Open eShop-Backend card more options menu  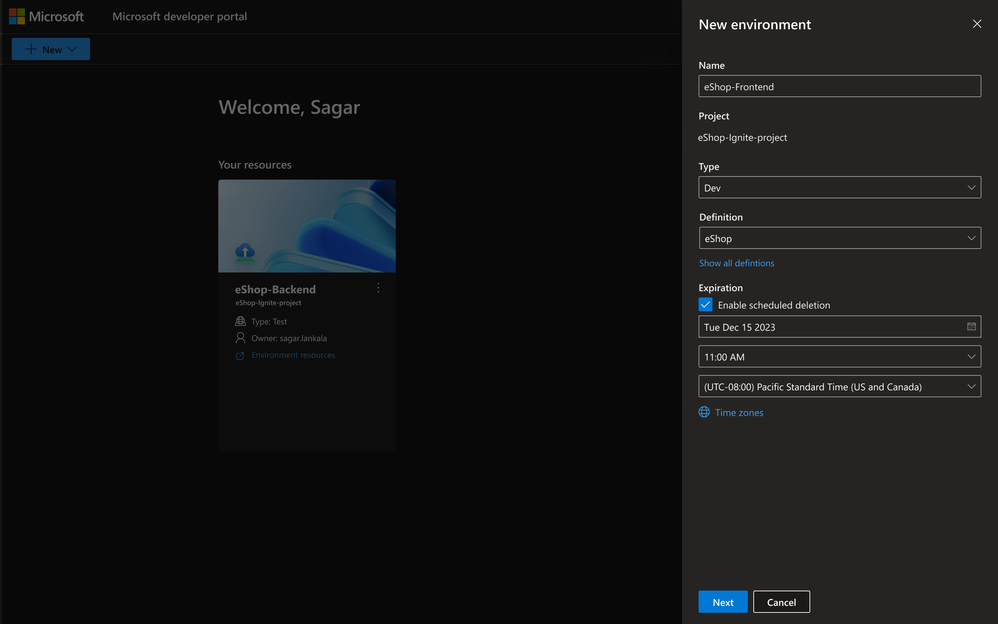378,288
